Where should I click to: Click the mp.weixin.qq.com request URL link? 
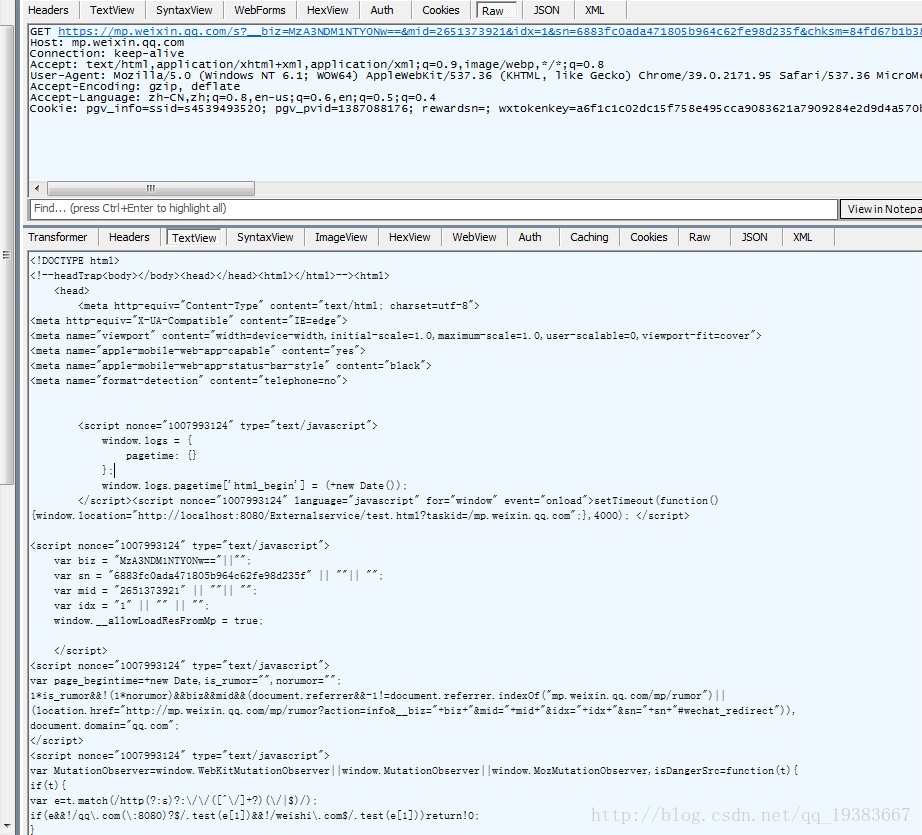pos(489,31)
